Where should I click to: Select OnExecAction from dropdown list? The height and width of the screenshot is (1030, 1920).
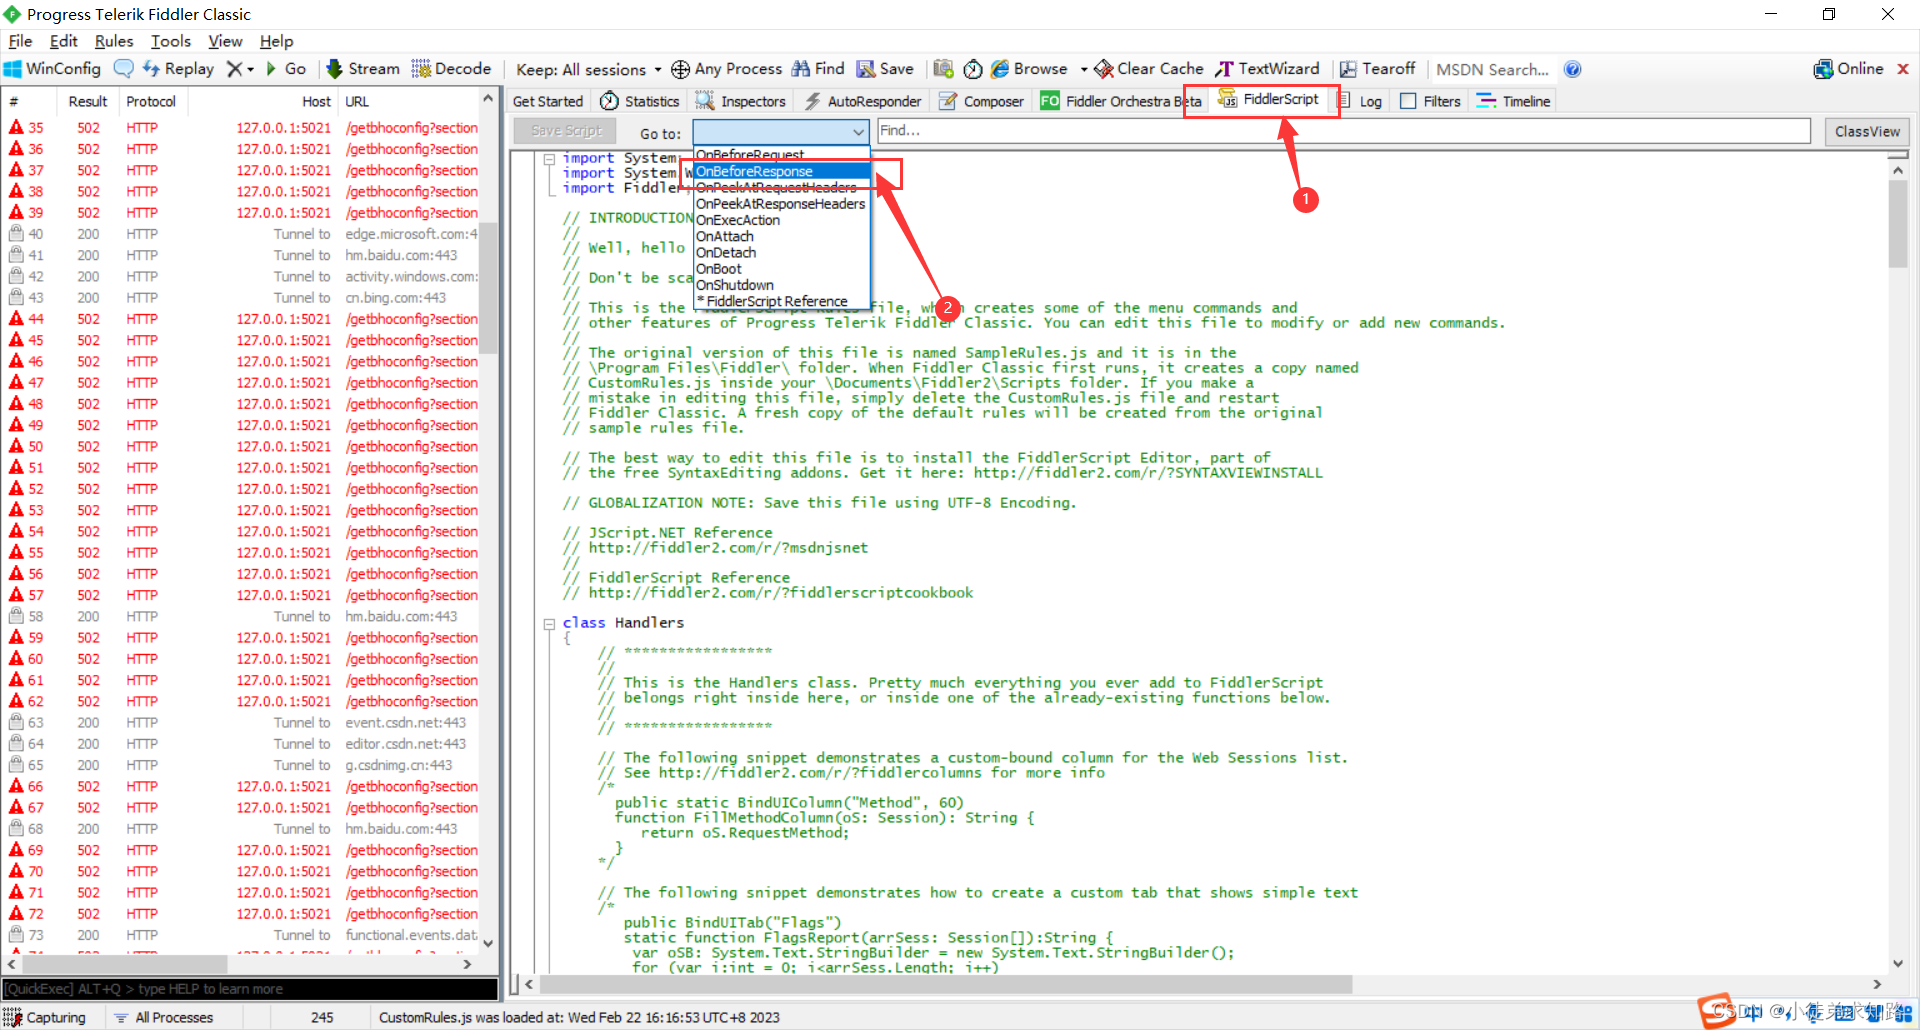tap(781, 220)
